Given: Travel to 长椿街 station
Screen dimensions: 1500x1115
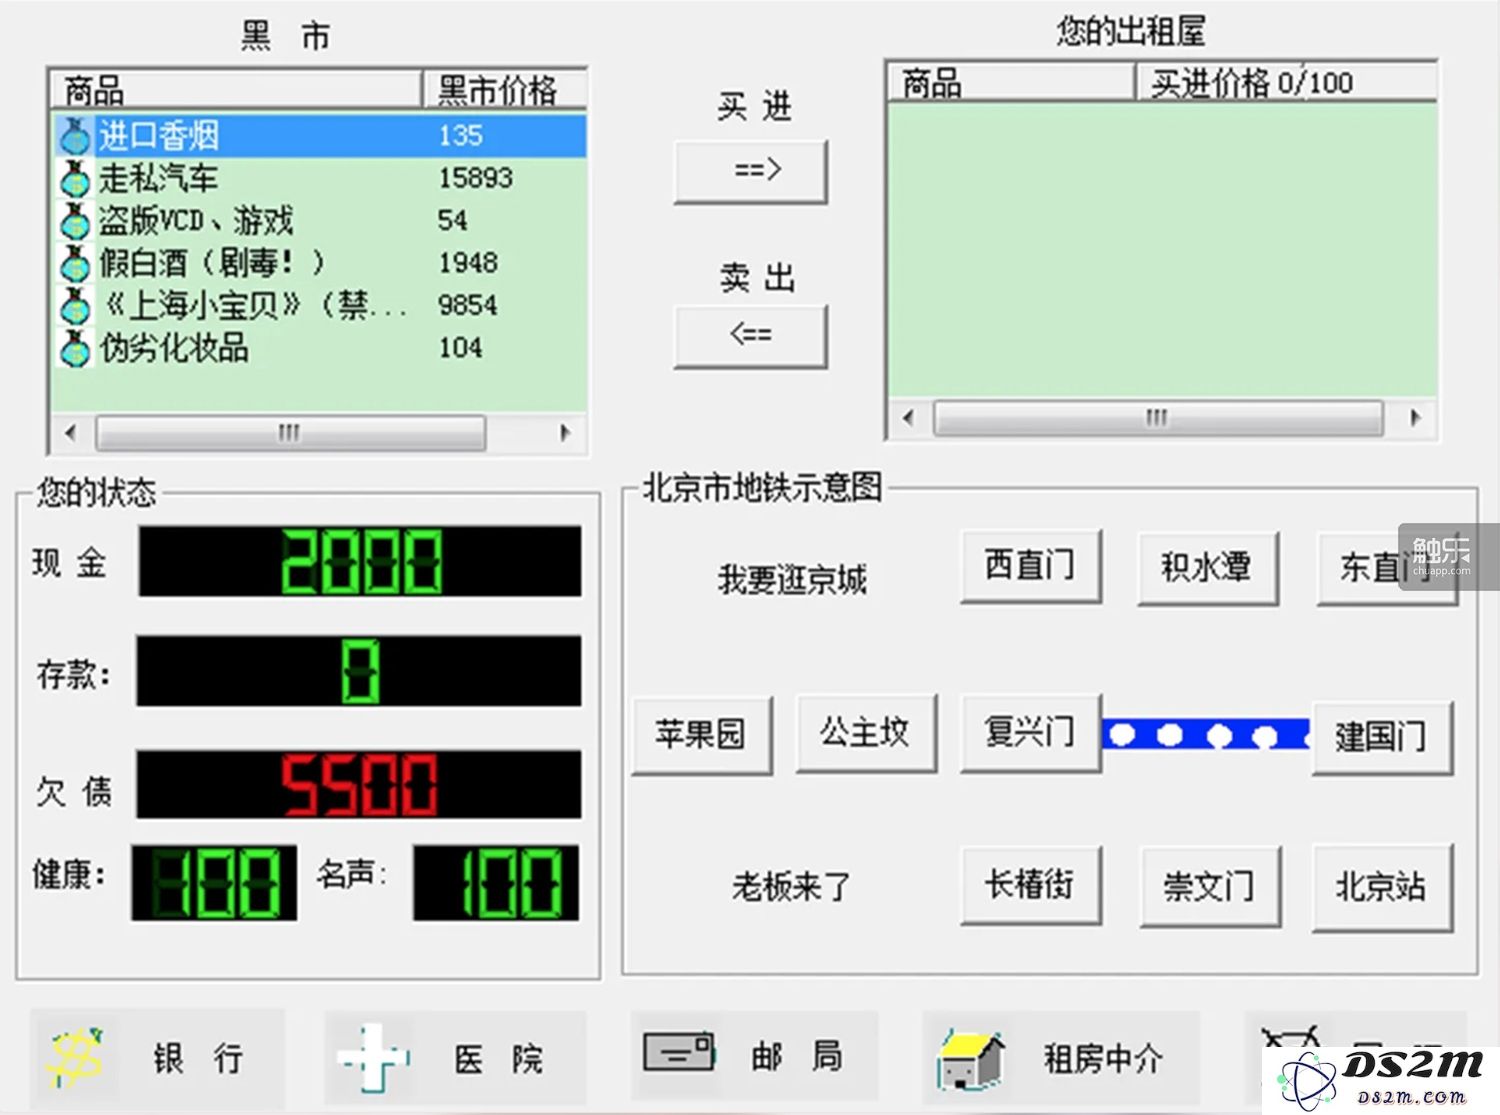Looking at the screenshot, I should point(1031,886).
